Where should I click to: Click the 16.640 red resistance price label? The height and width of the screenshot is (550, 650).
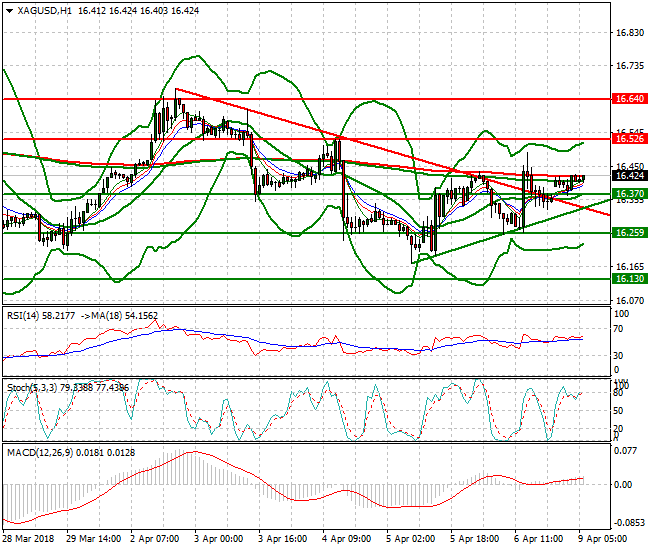[x=629, y=99]
